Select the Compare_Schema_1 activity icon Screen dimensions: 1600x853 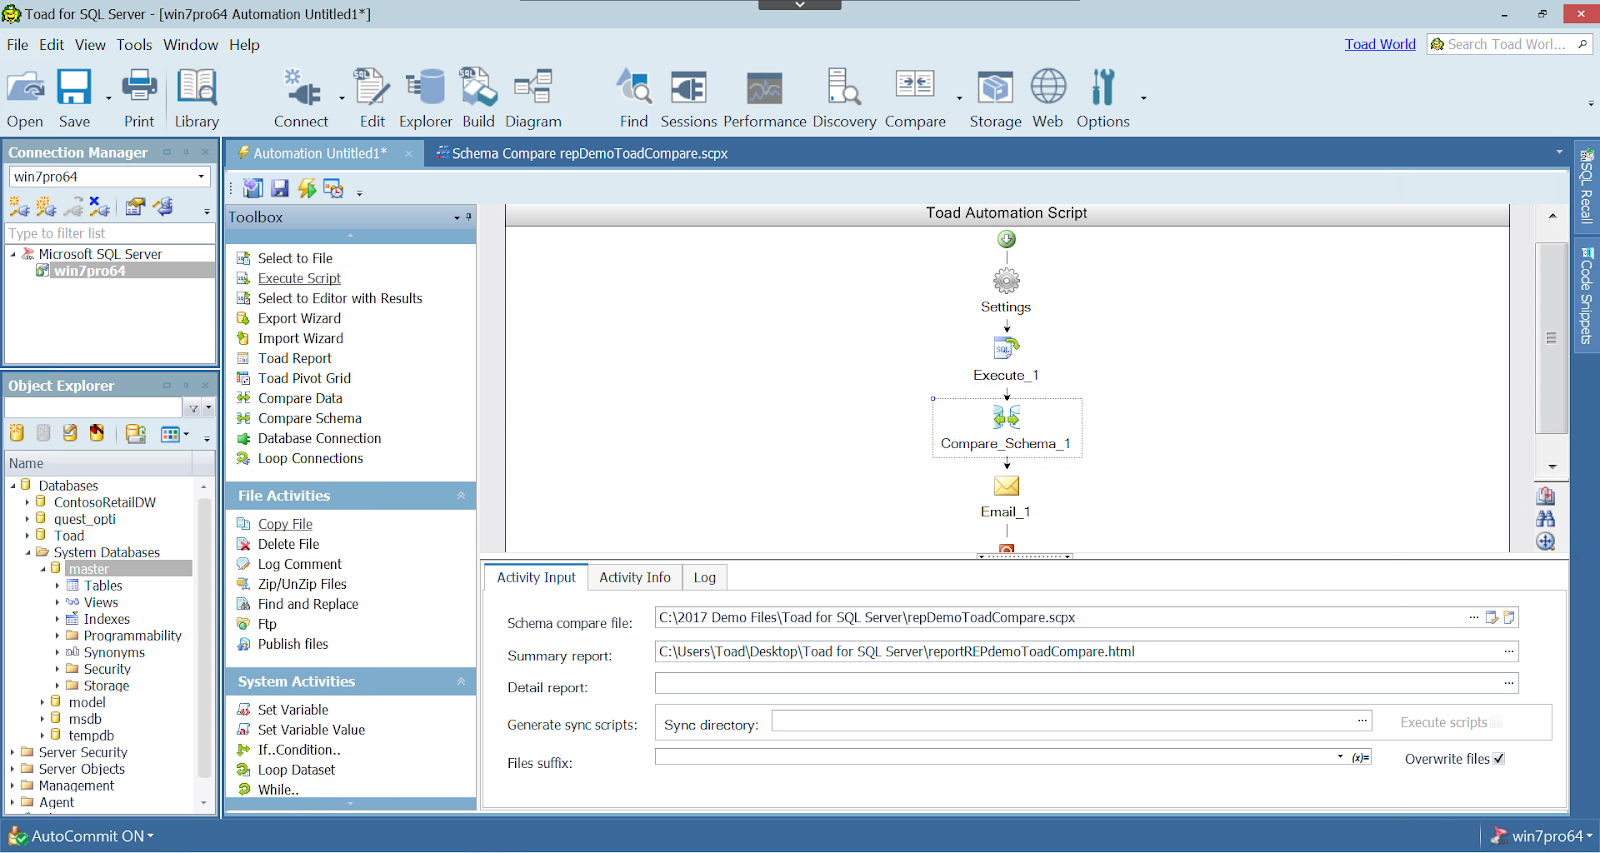tap(1006, 416)
